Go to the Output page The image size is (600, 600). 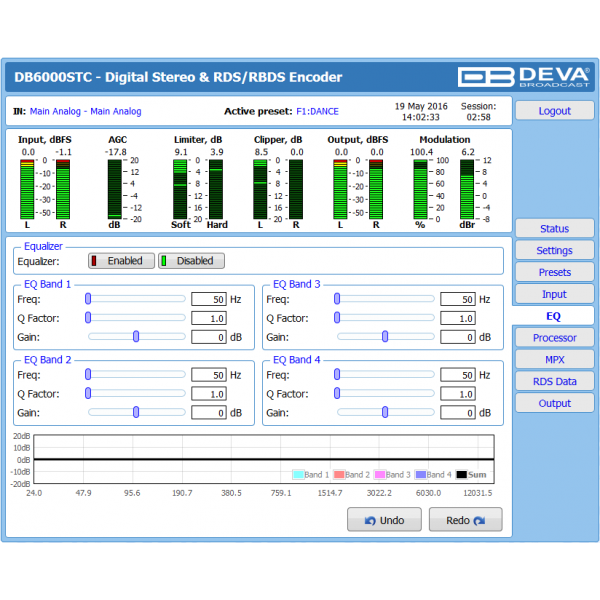tap(554, 403)
